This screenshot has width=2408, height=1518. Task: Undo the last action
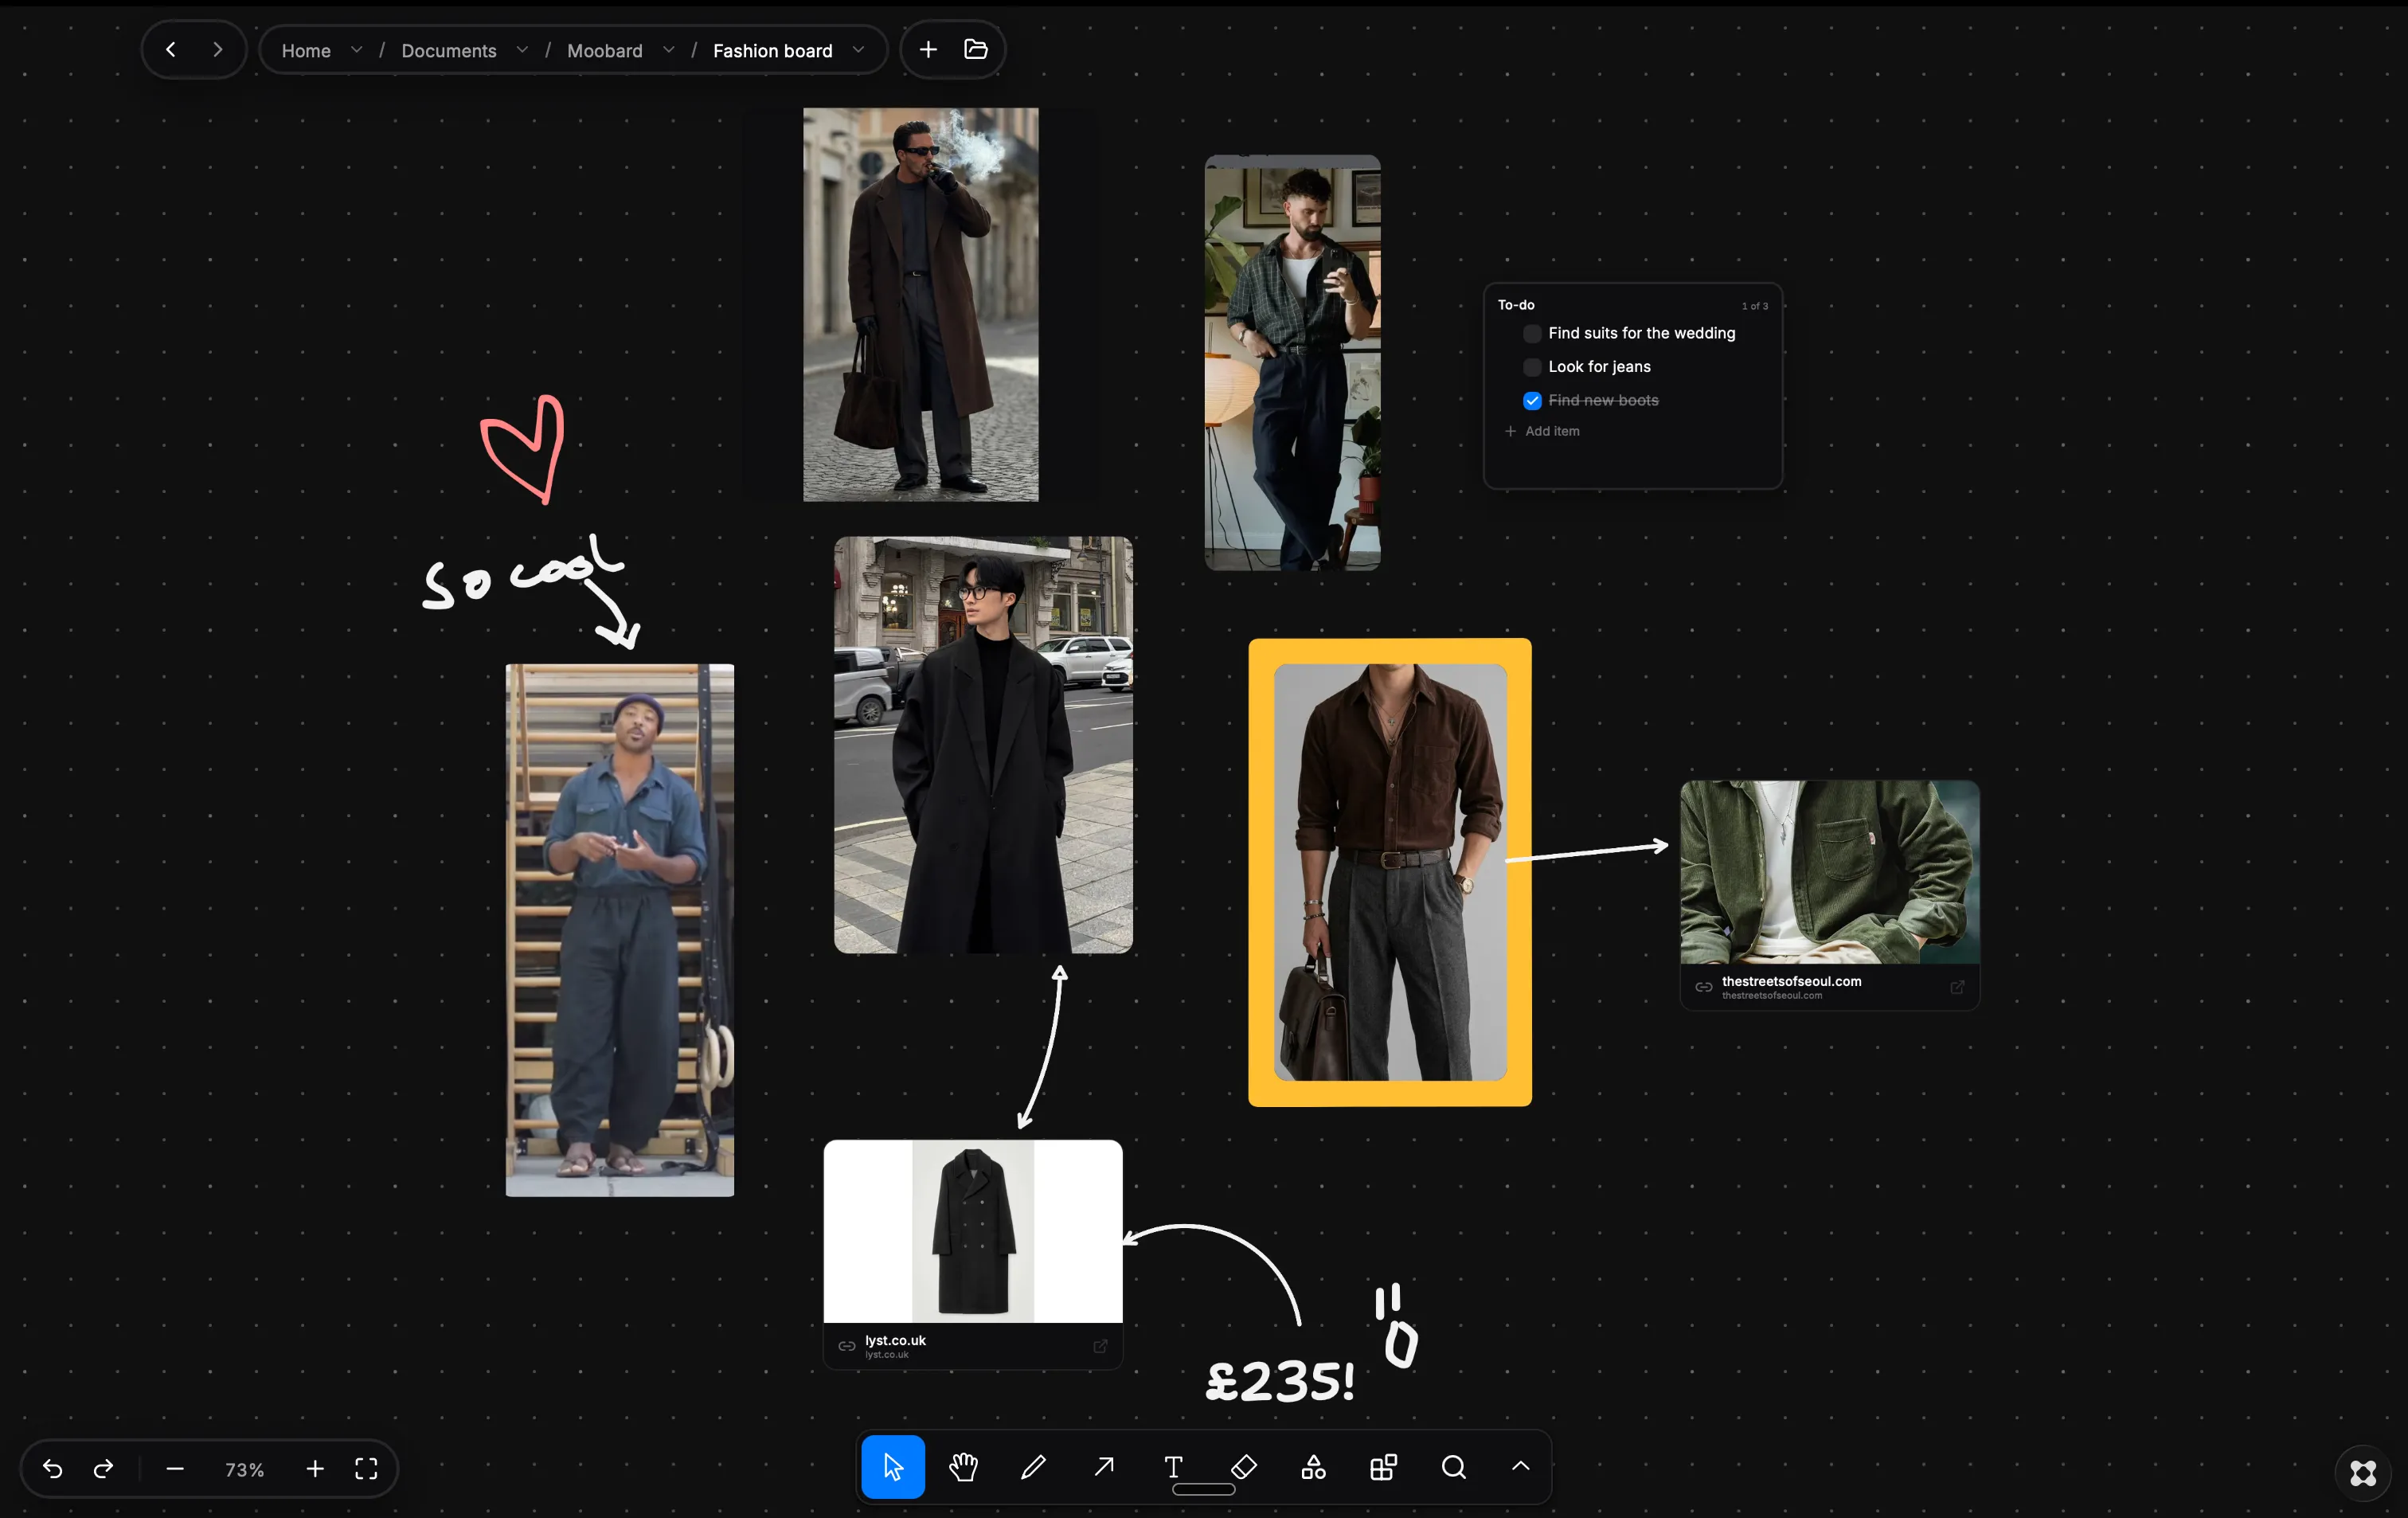click(53, 1468)
